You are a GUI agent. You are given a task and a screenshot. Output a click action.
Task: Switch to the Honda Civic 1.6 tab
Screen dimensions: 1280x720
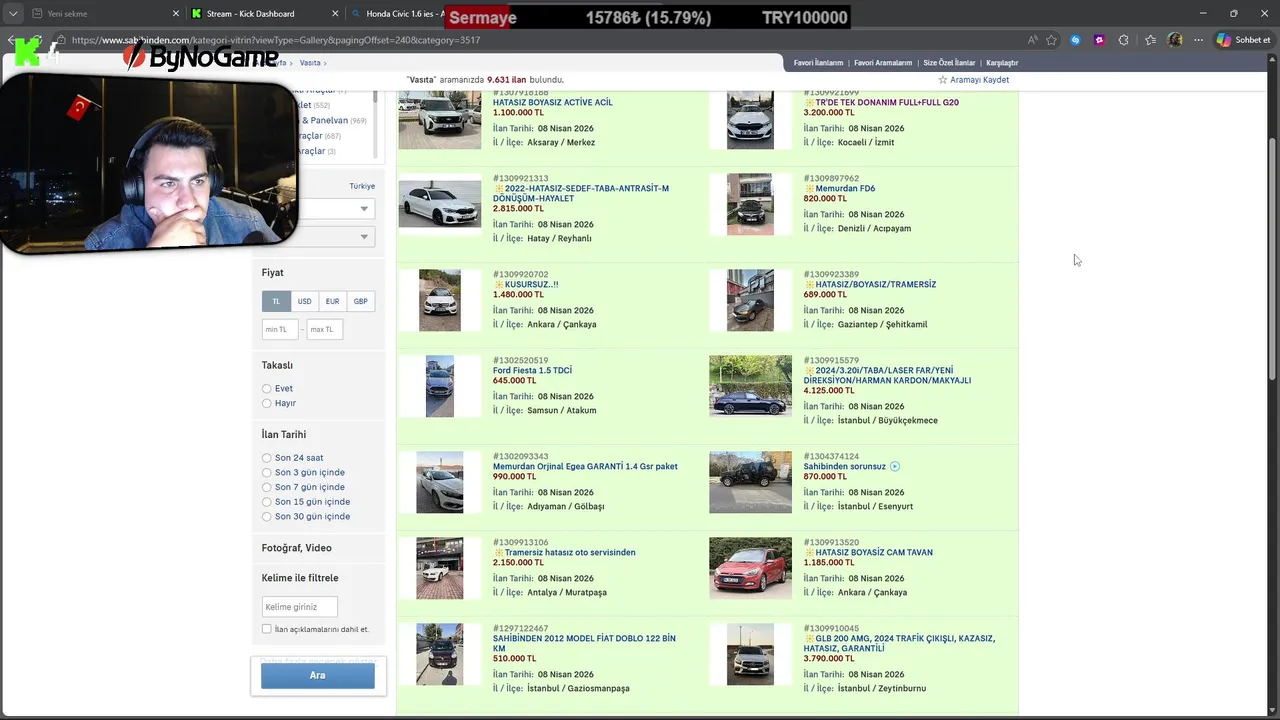pyautogui.click(x=395, y=14)
